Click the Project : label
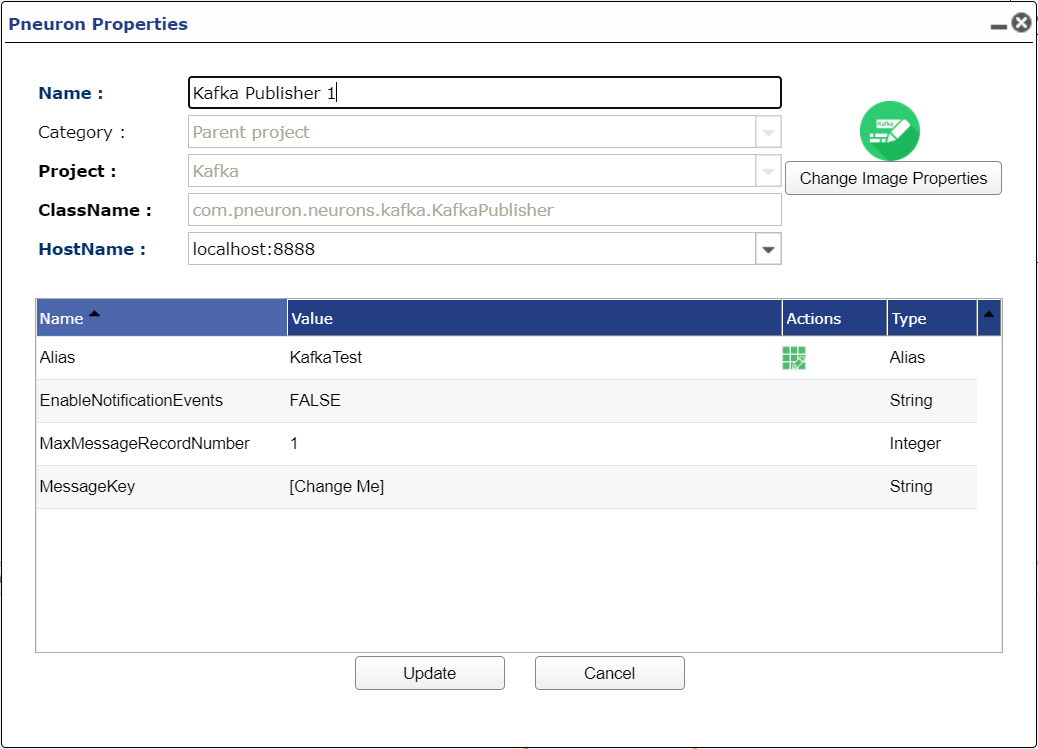 point(77,172)
